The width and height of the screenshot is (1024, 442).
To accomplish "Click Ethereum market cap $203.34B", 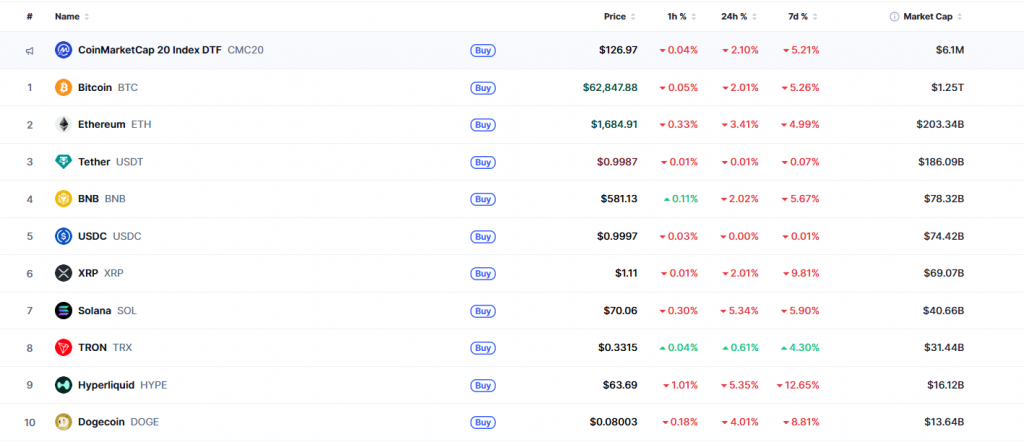I will 940,124.
